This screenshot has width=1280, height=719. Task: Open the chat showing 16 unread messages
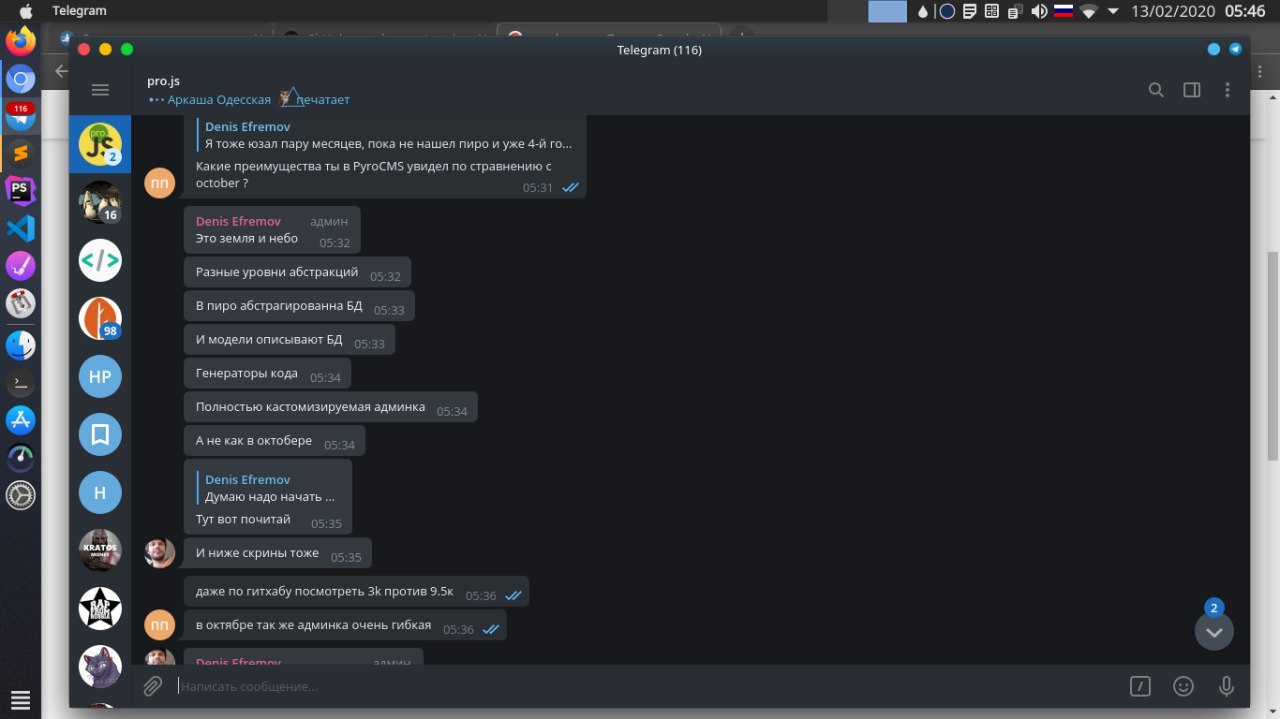(100, 202)
